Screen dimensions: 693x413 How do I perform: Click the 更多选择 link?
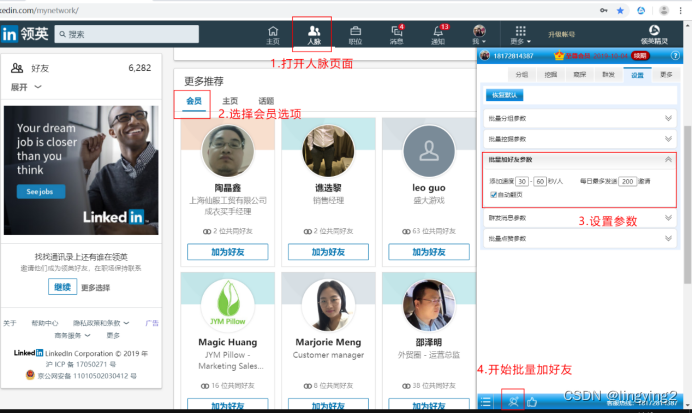[x=95, y=287]
